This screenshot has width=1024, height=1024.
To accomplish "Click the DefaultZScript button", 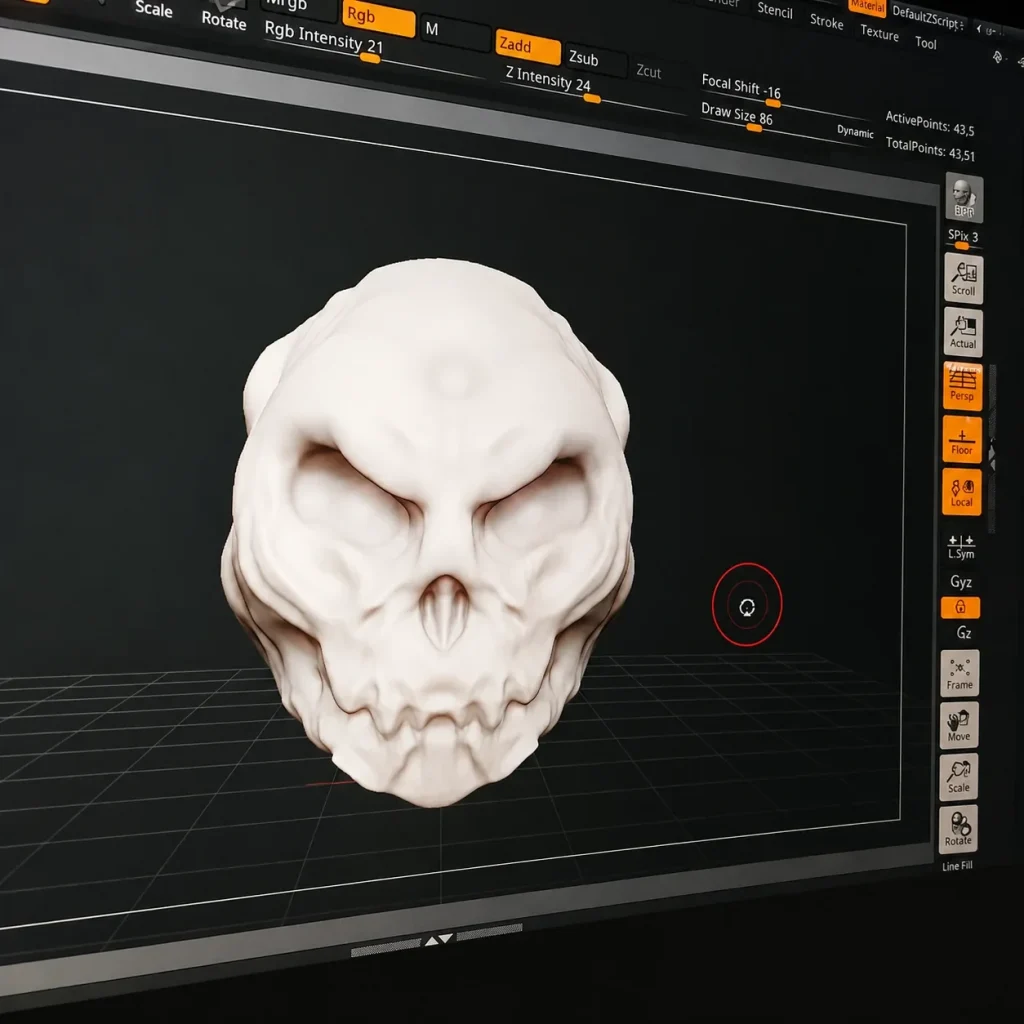I will click(926, 16).
